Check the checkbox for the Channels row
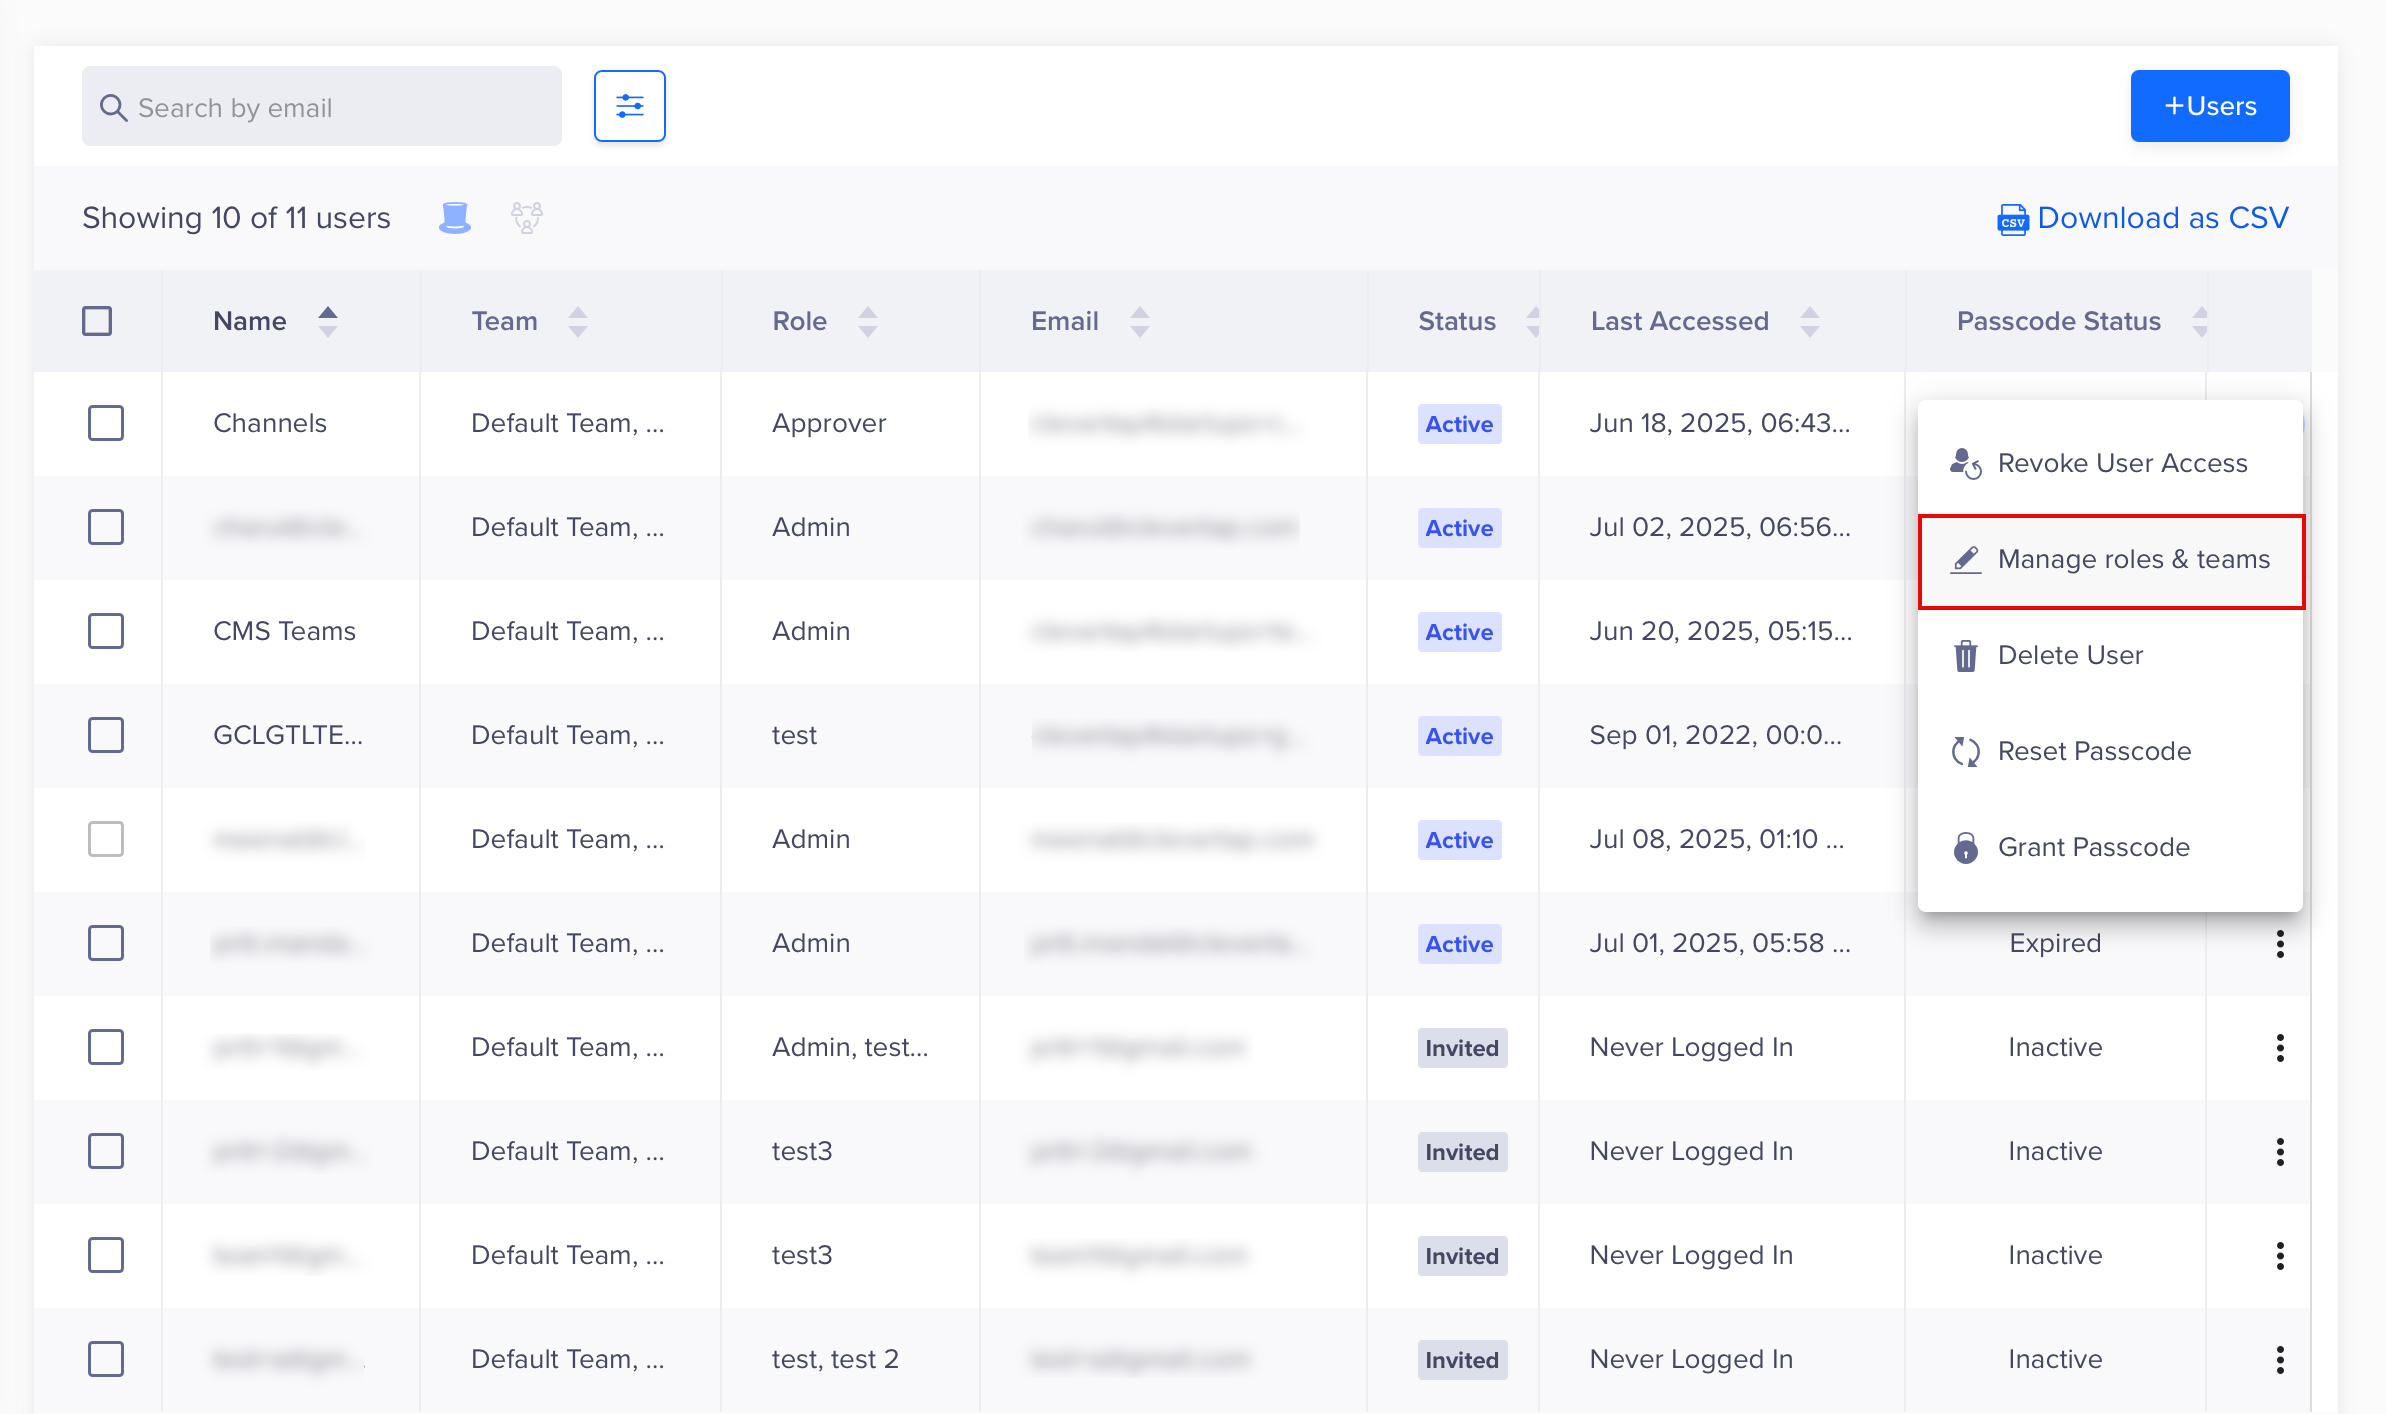Viewport: 2386px width, 1414px height. click(x=106, y=423)
